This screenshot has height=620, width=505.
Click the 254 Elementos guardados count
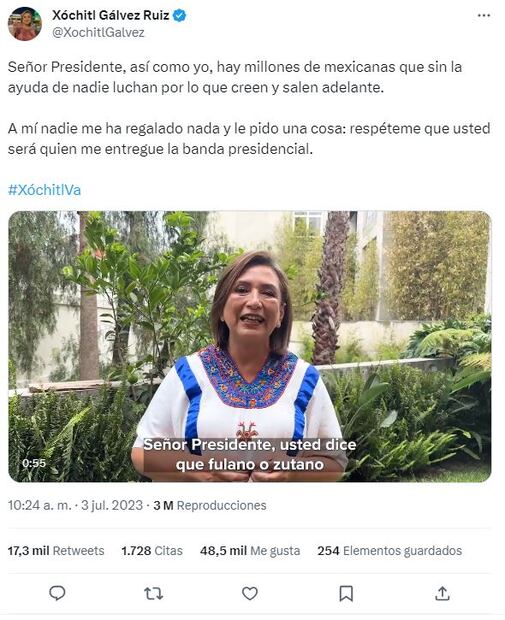pos(390,551)
